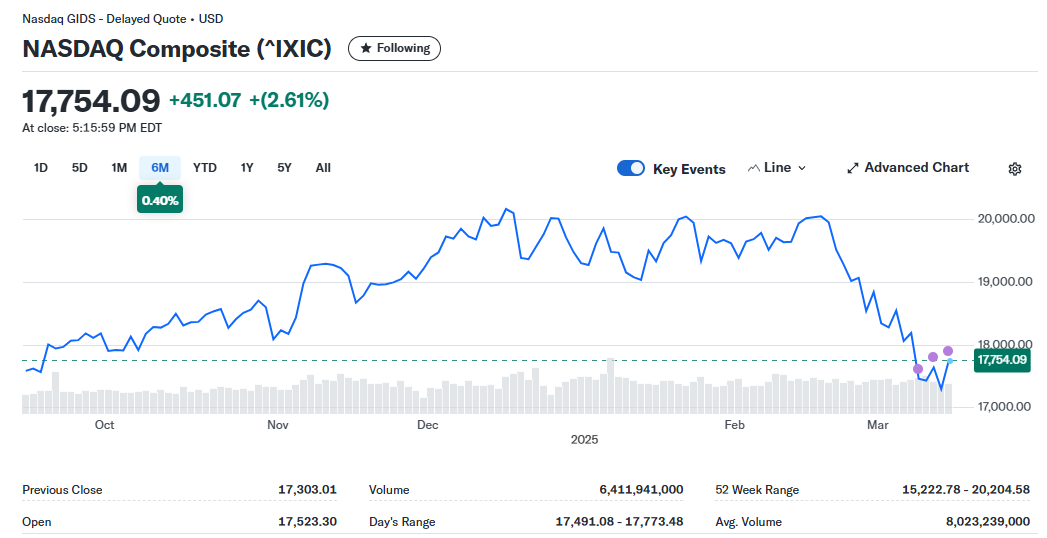Select the 6M time range tab
1047x538 pixels.
click(x=160, y=168)
